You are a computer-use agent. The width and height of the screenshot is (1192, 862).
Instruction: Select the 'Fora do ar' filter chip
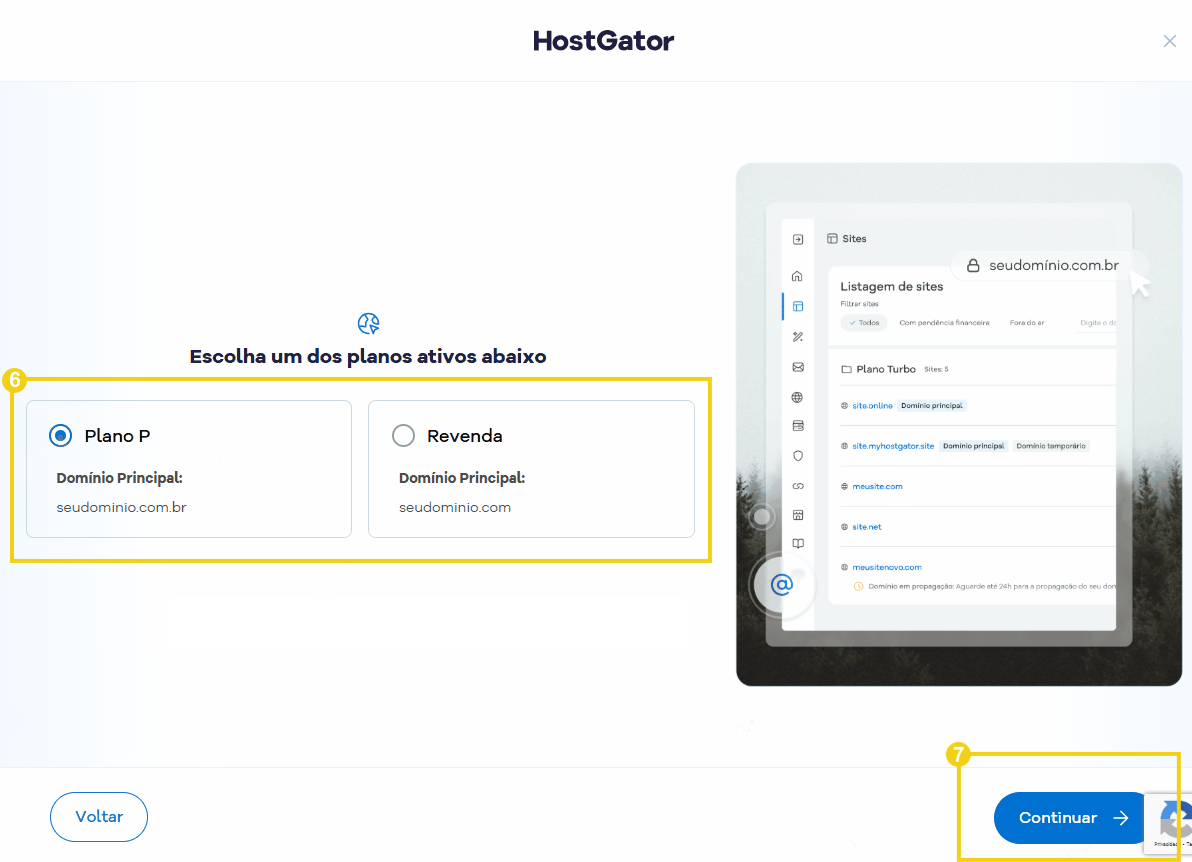1026,323
